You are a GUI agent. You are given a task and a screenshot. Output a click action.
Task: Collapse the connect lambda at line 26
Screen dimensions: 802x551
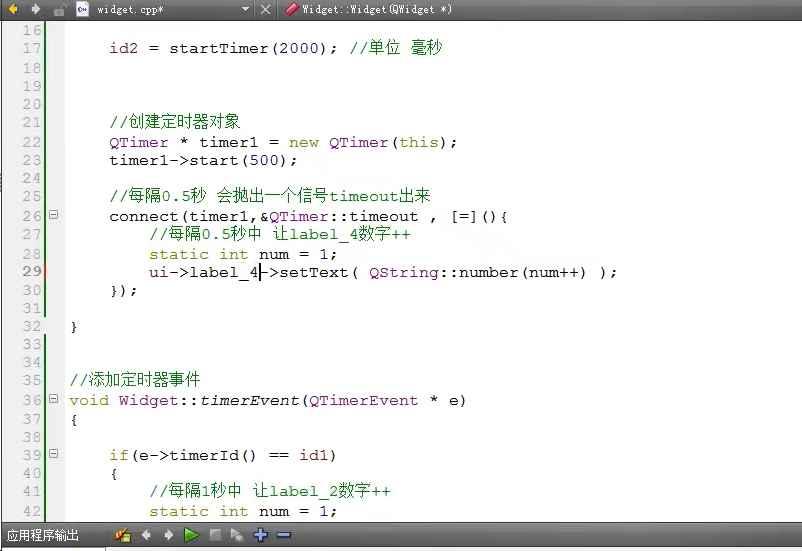coord(54,215)
